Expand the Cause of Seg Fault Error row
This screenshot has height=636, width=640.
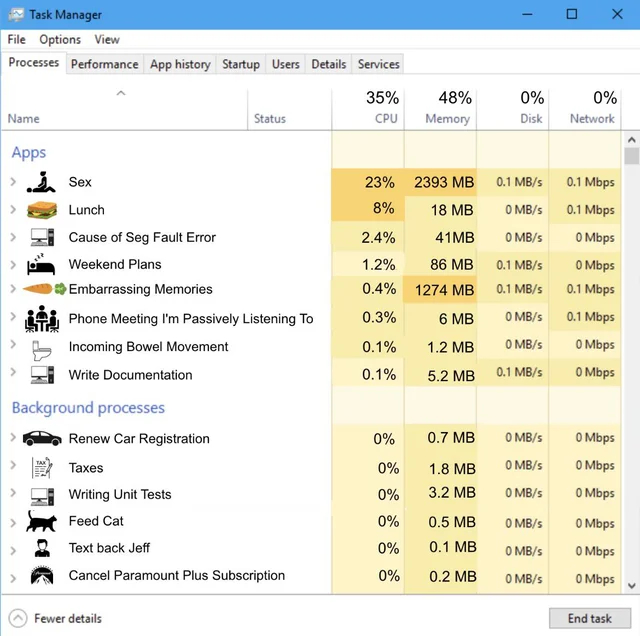[x=13, y=237]
